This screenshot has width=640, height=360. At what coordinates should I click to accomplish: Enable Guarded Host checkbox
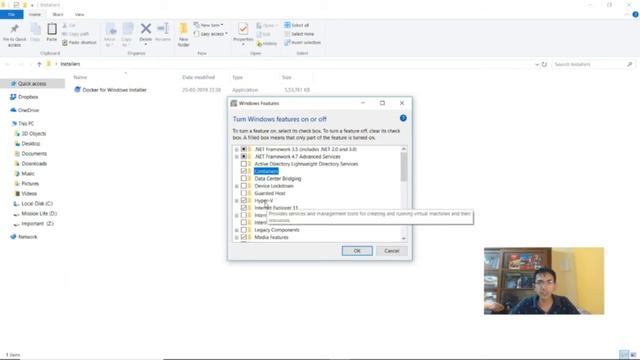click(x=244, y=193)
